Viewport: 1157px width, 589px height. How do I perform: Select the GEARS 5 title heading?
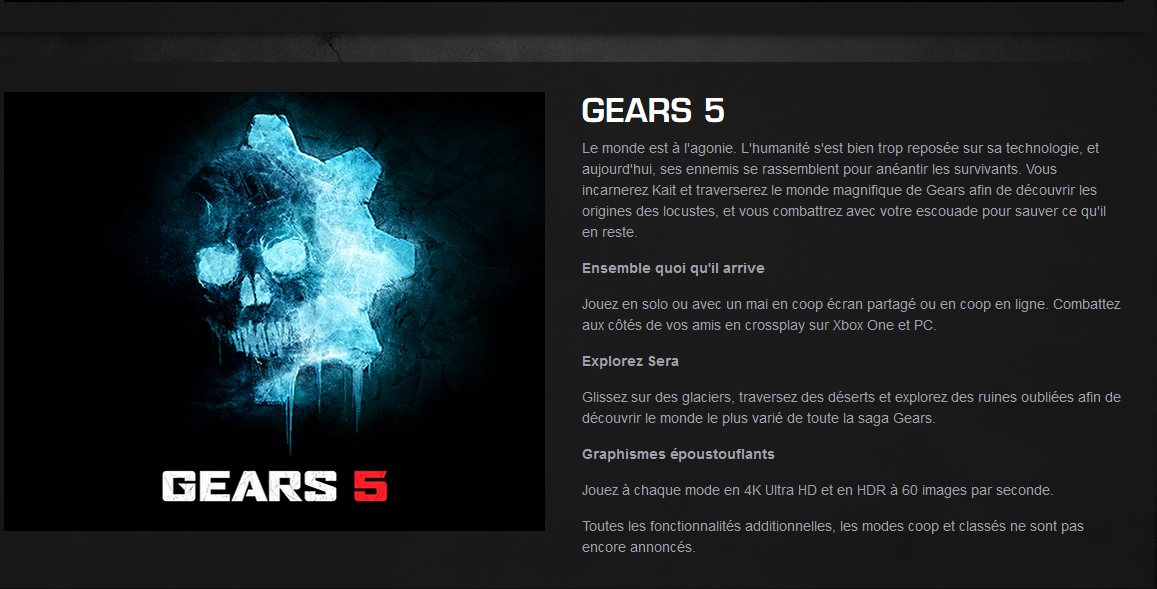tap(653, 111)
